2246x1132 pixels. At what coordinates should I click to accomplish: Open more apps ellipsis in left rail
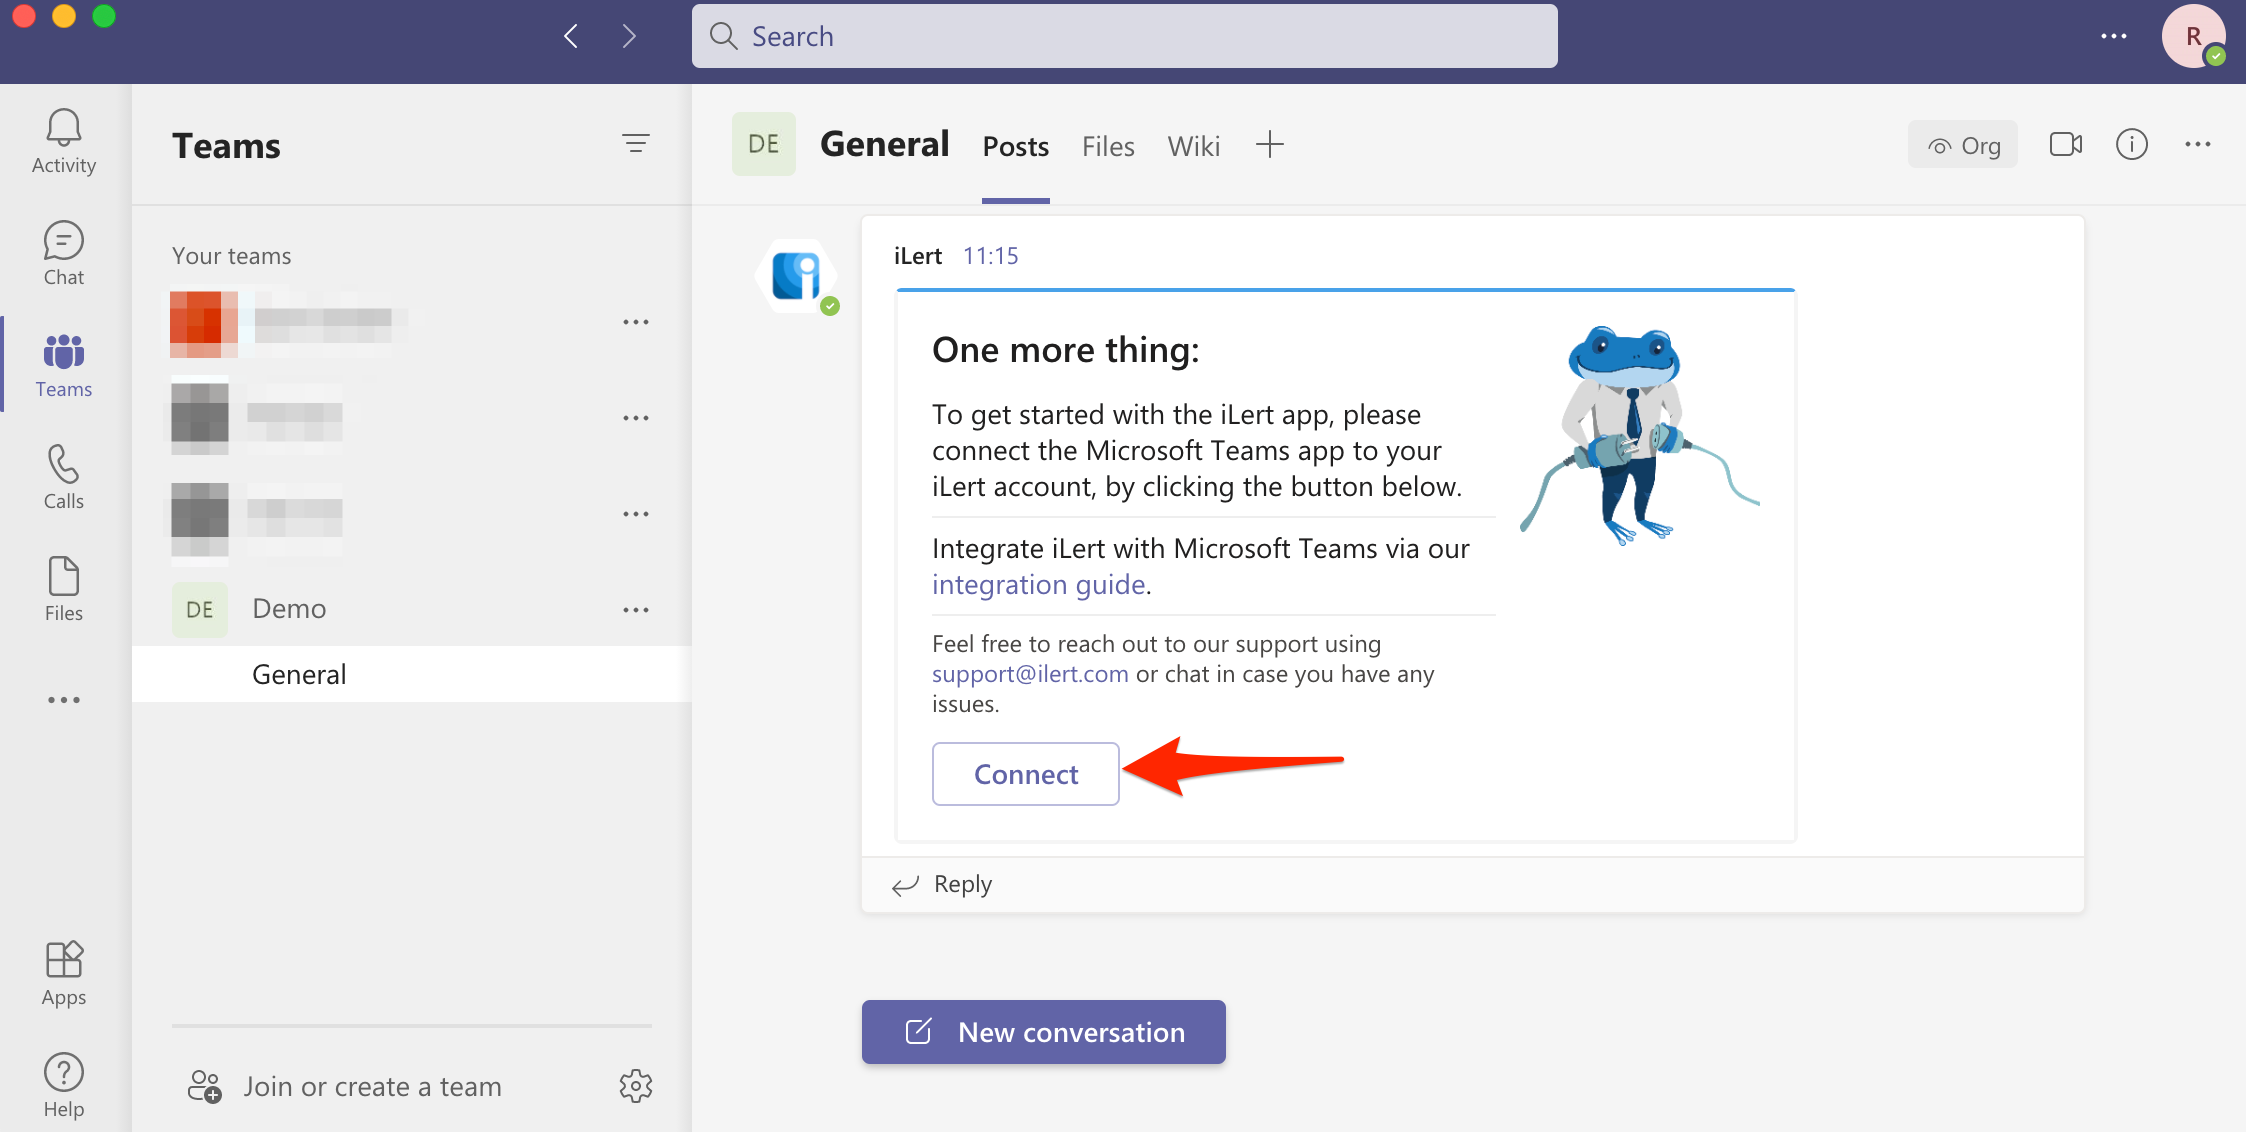[63, 700]
